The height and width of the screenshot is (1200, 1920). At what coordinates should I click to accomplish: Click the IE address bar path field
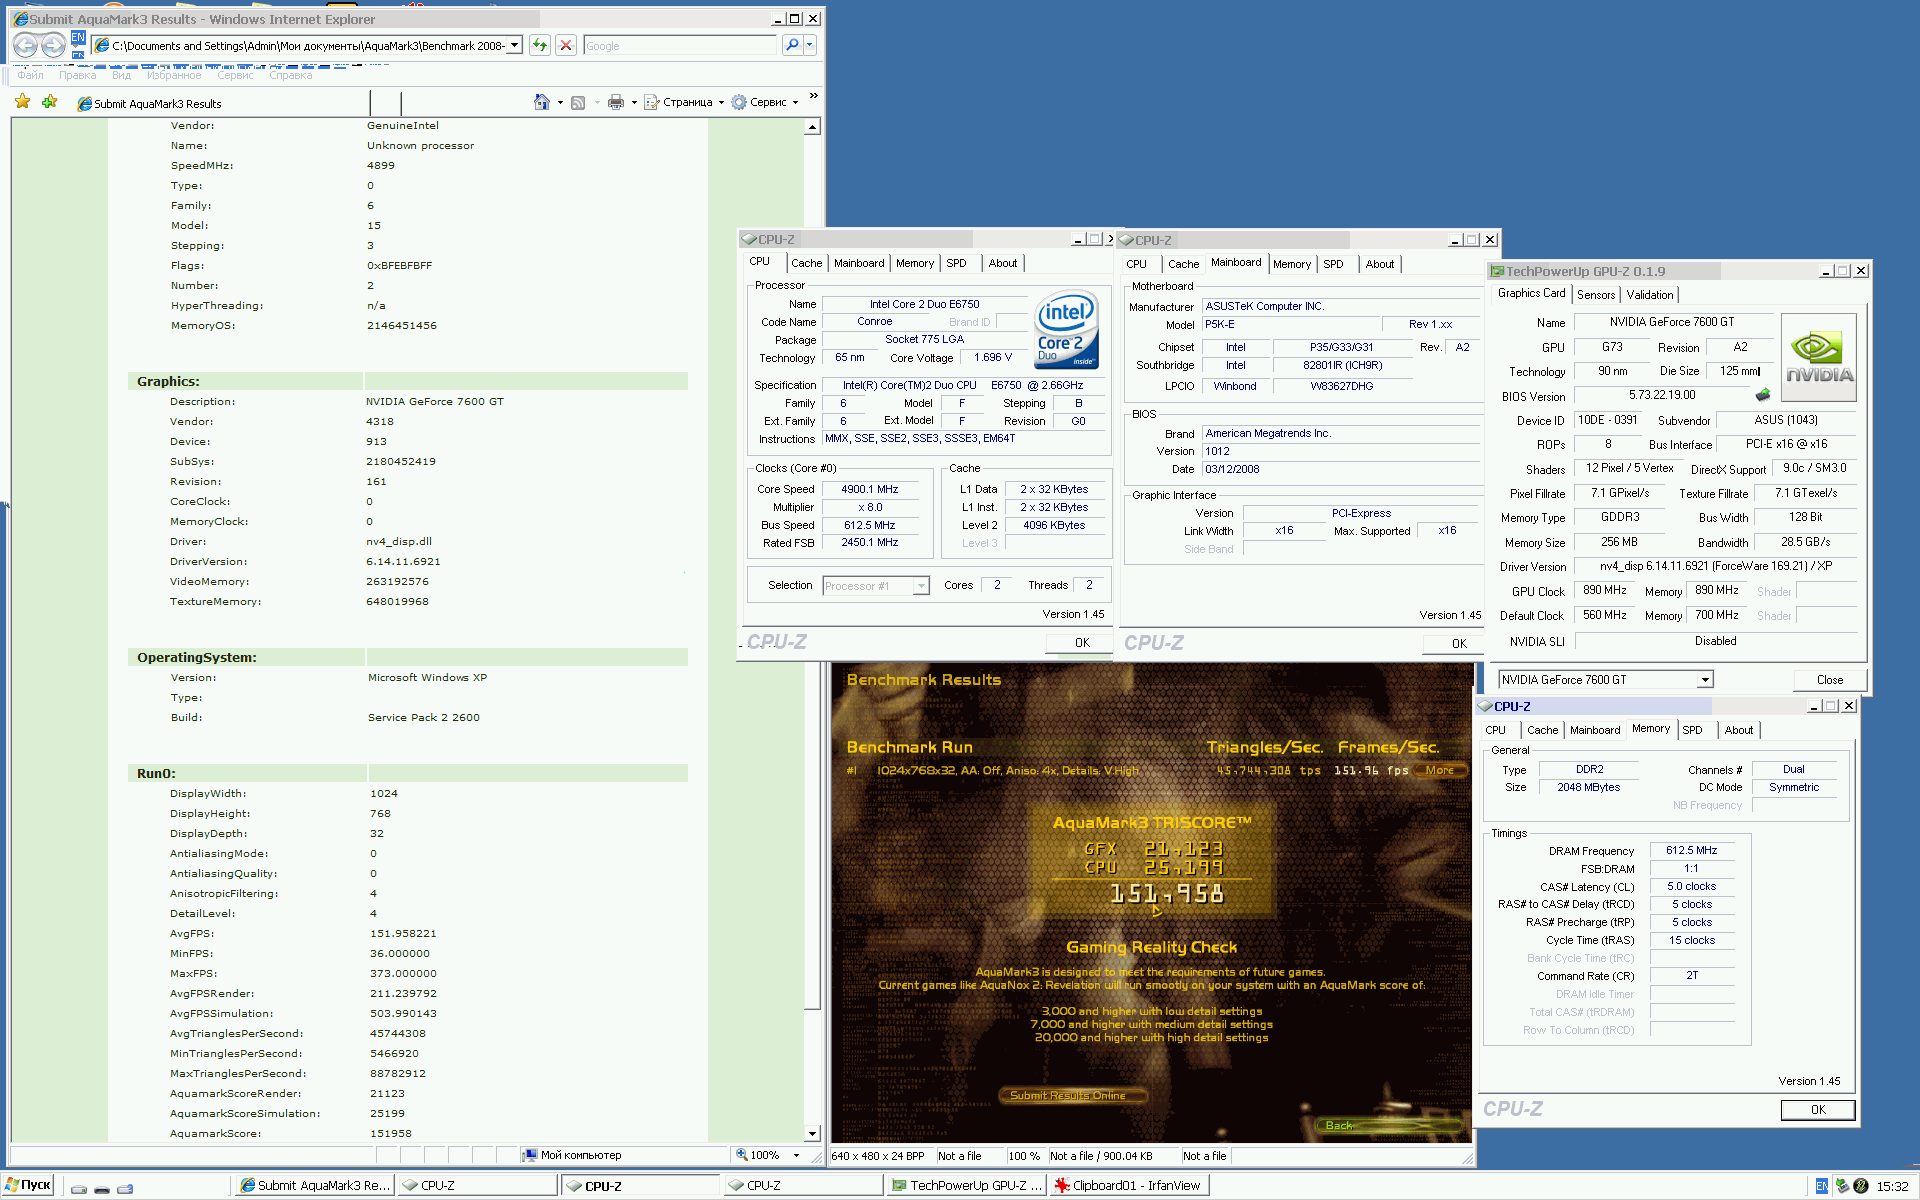pos(307,45)
